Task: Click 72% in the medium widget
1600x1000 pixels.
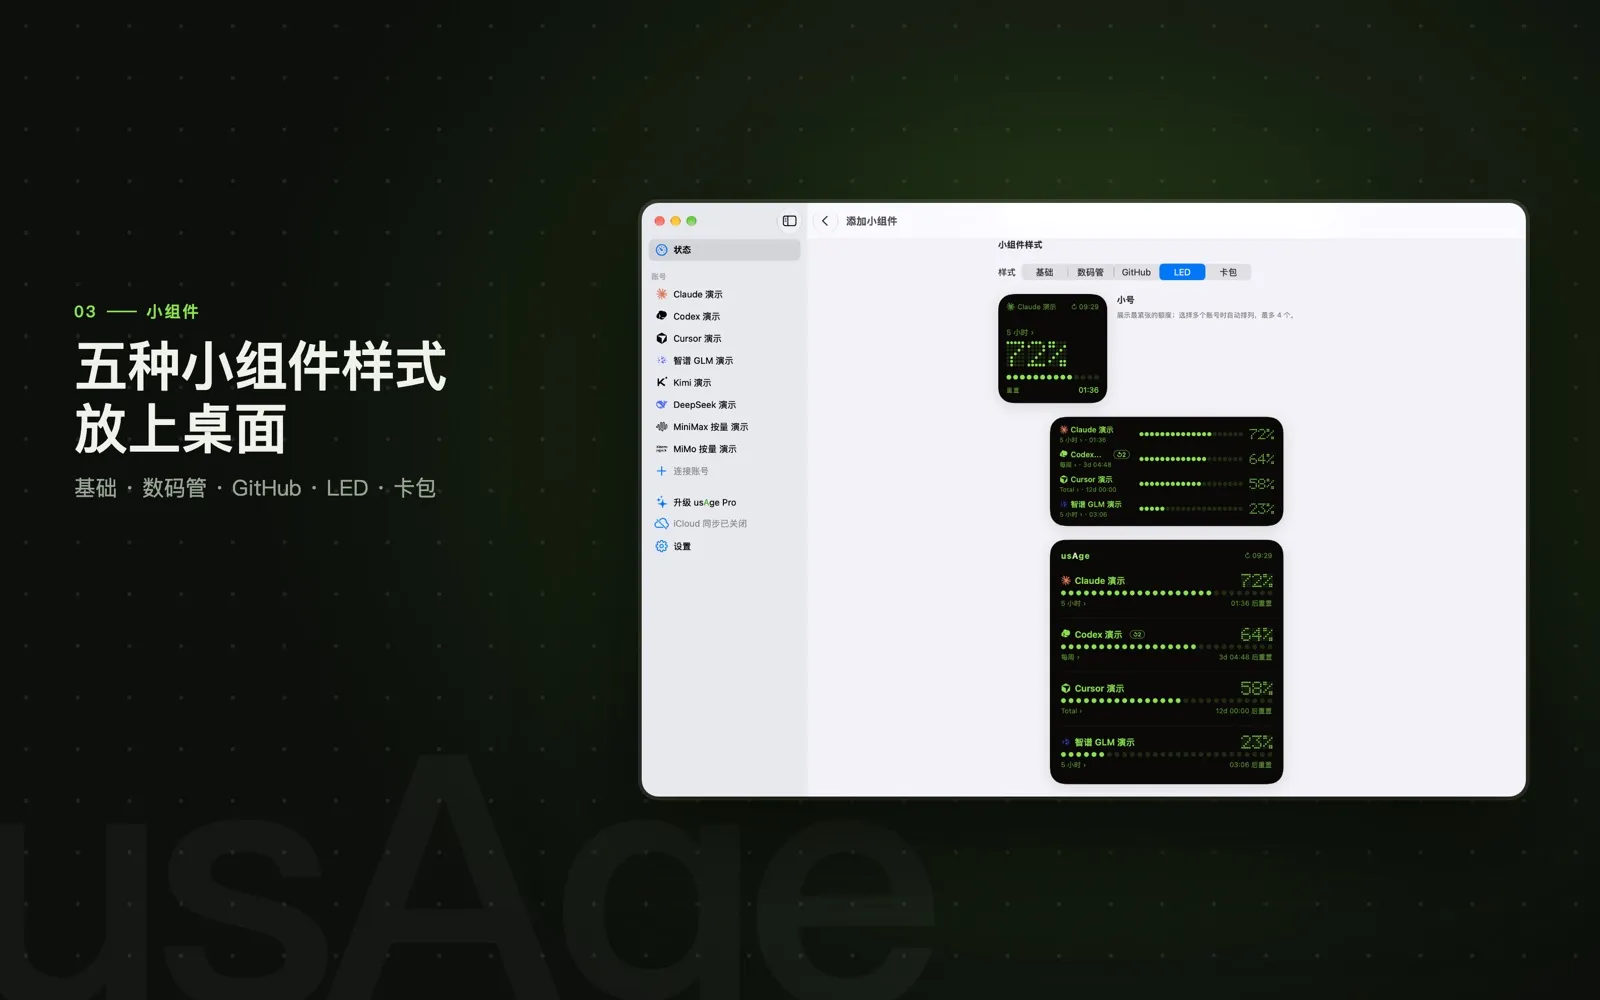Action: pyautogui.click(x=1261, y=434)
